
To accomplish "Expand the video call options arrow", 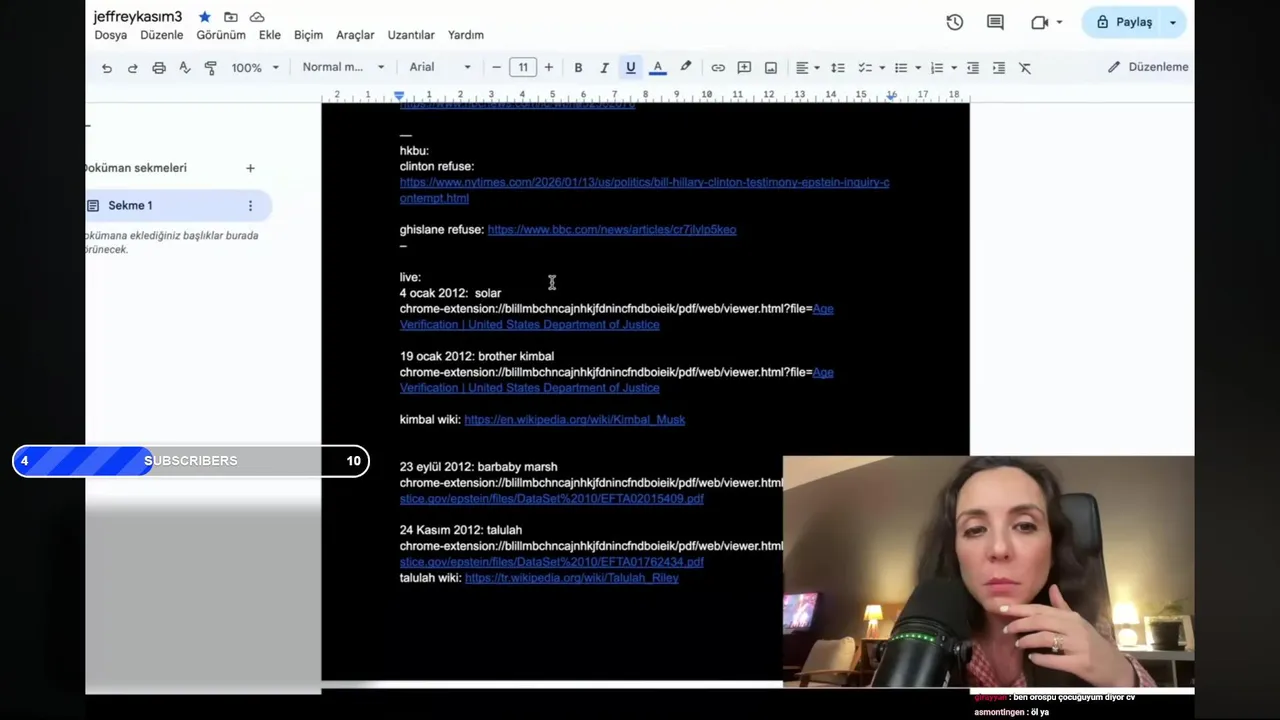I will coord(1059,22).
